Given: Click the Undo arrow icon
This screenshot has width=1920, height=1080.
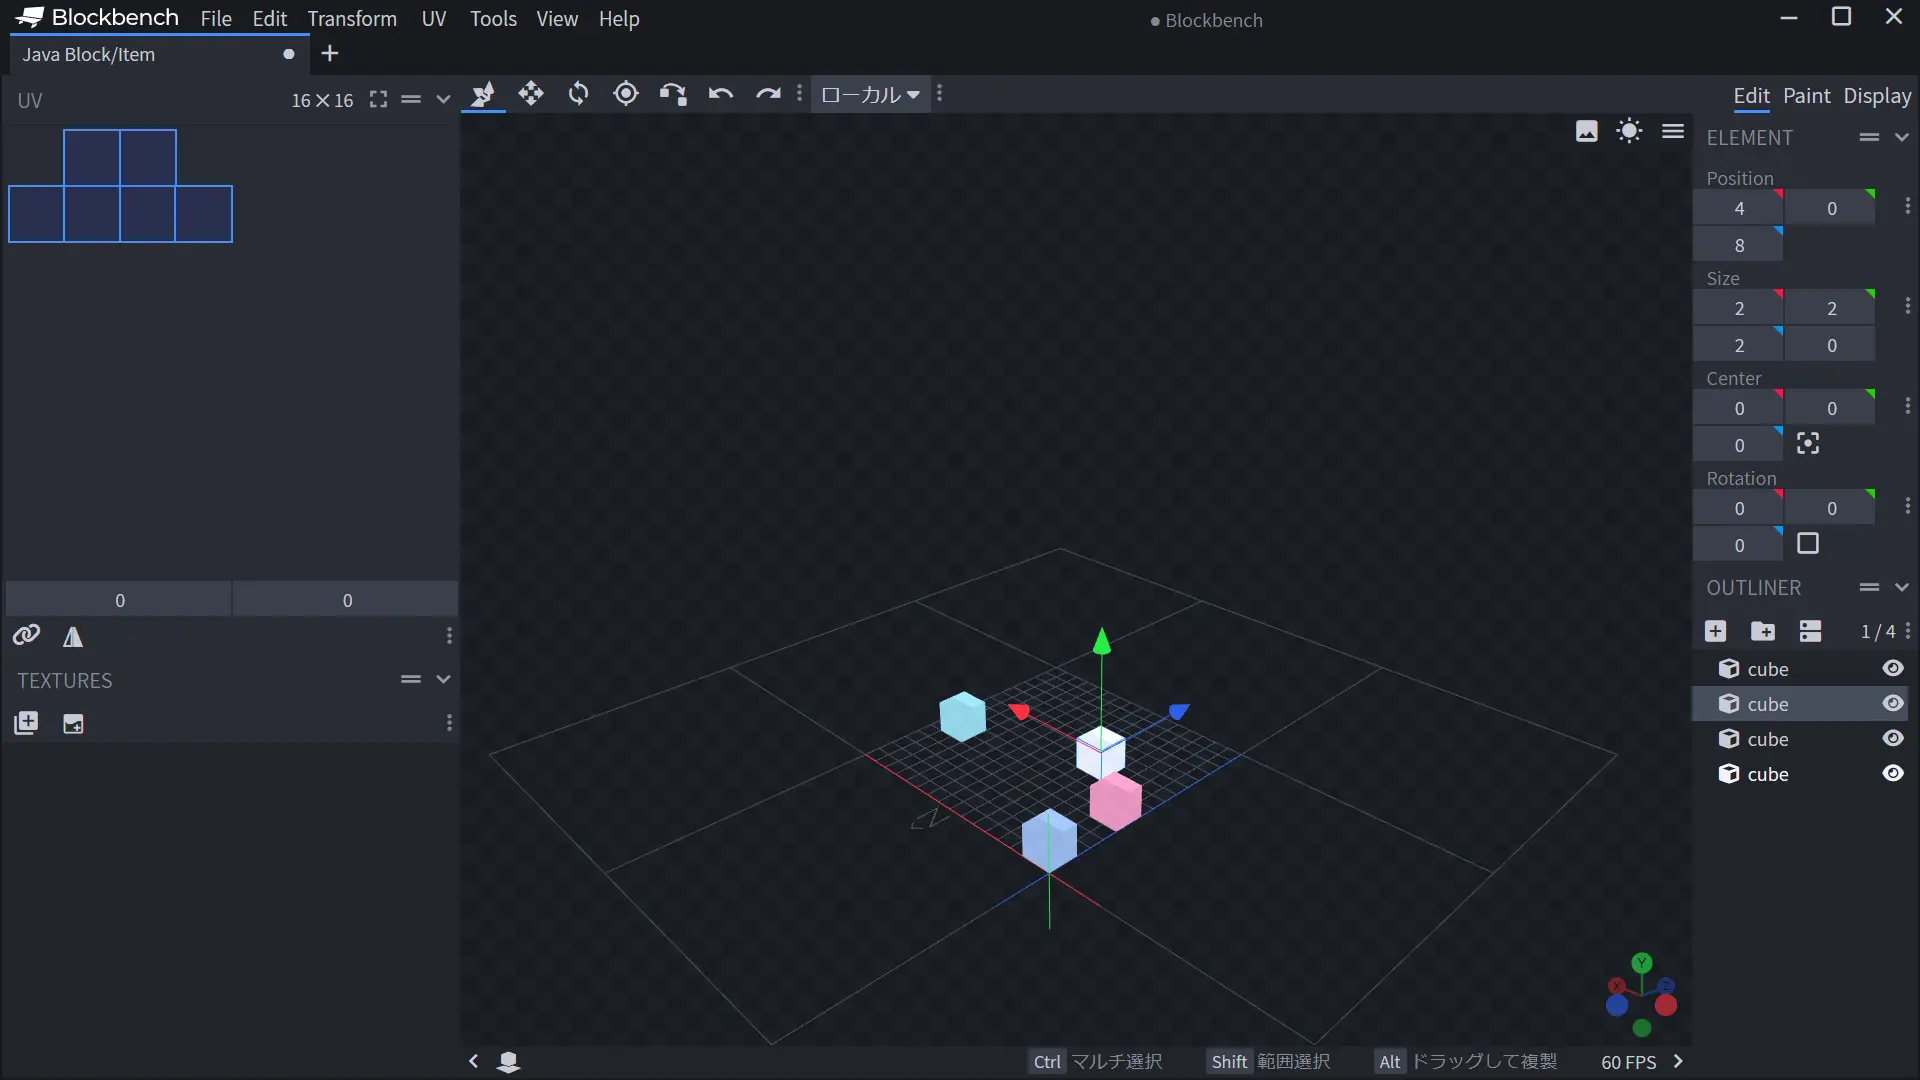Looking at the screenshot, I should click(x=720, y=94).
